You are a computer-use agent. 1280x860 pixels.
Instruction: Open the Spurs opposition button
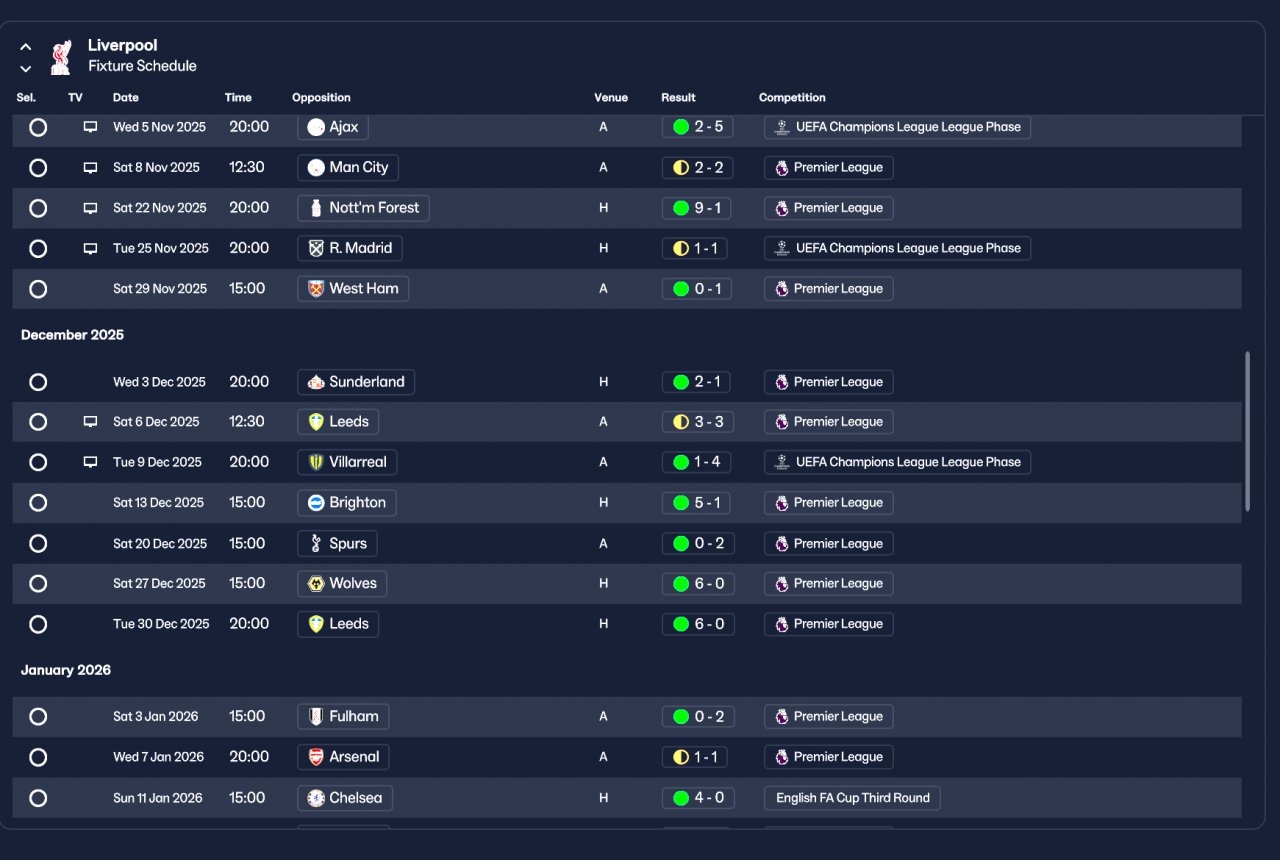coord(338,543)
